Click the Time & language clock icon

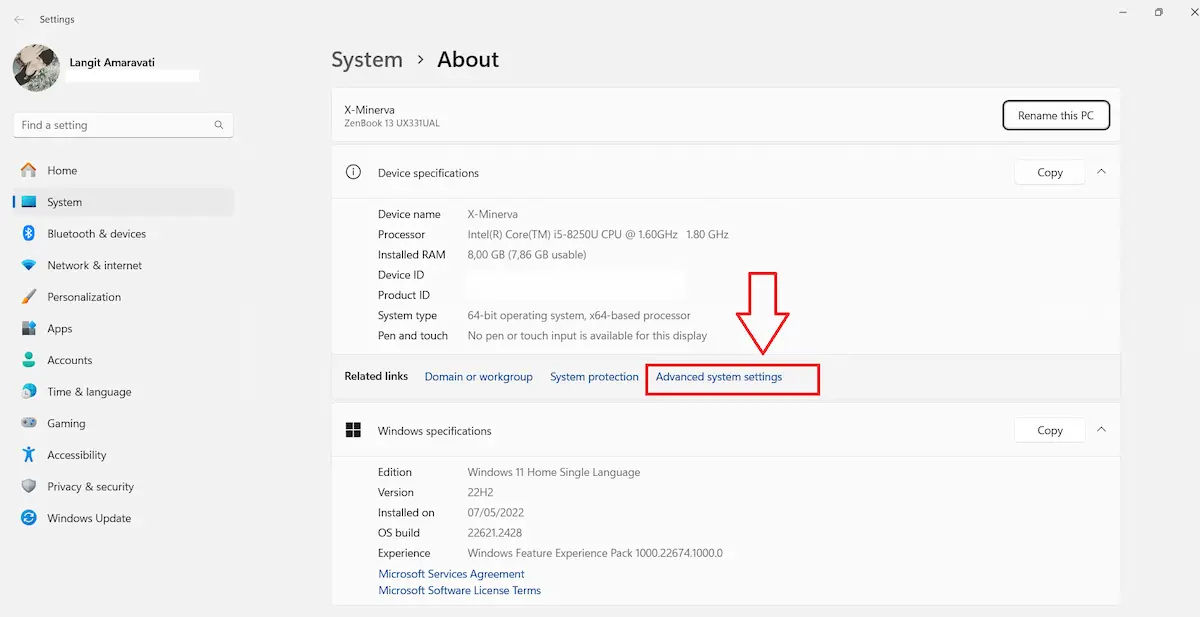[x=28, y=392]
